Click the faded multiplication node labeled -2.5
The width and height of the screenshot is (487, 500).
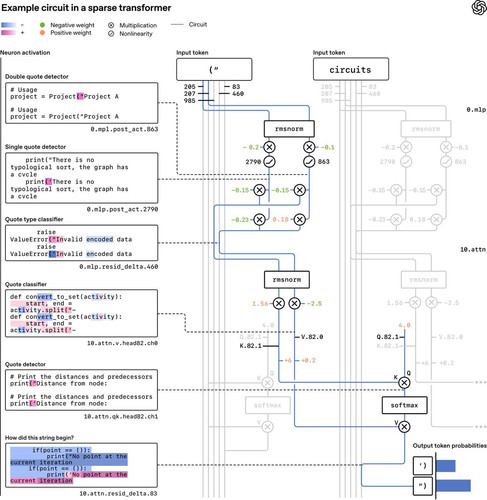(431, 303)
